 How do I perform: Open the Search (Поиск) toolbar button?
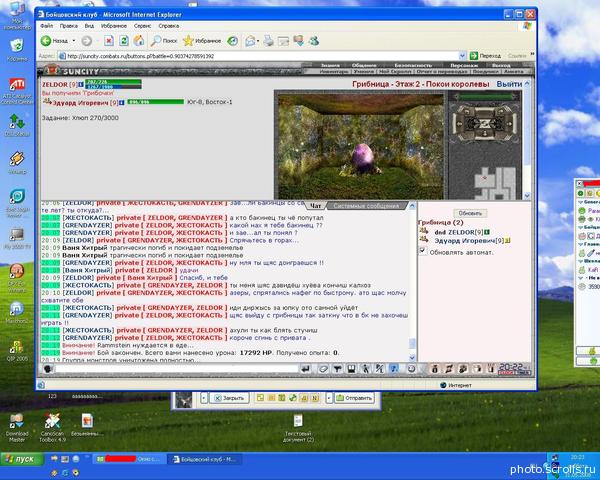pyautogui.click(x=164, y=41)
